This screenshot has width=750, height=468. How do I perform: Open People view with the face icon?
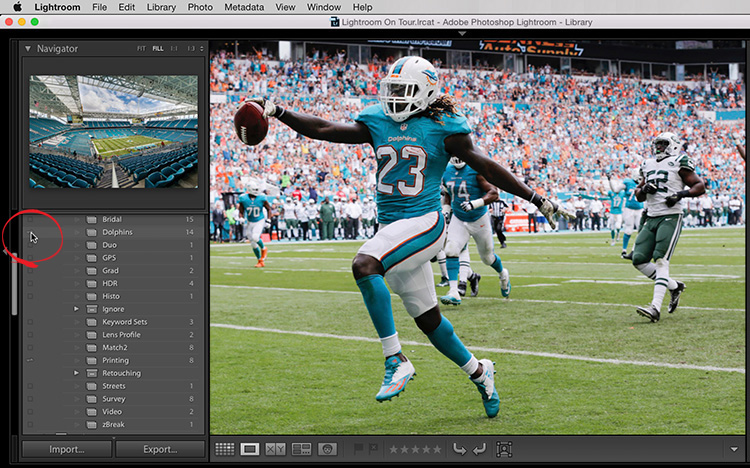pyautogui.click(x=327, y=449)
